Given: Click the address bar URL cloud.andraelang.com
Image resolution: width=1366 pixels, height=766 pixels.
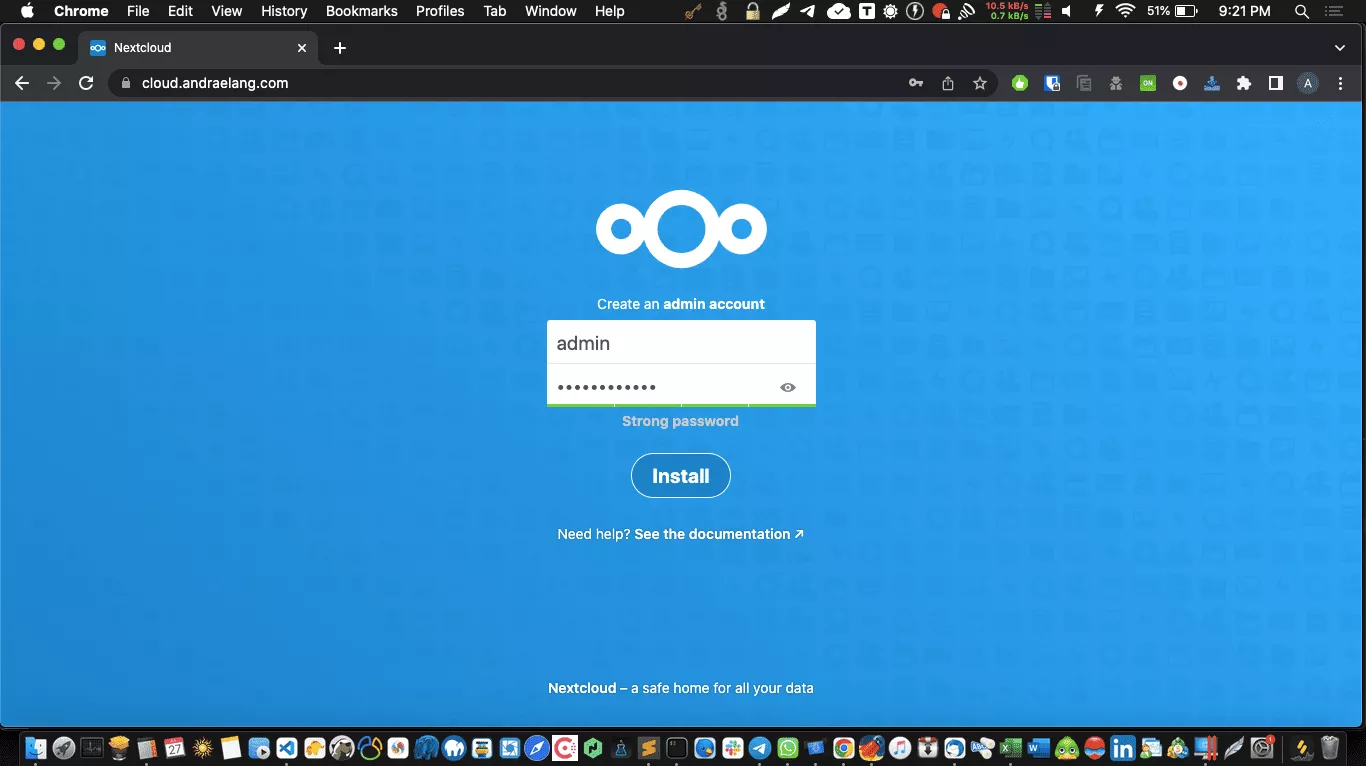Looking at the screenshot, I should 215,83.
